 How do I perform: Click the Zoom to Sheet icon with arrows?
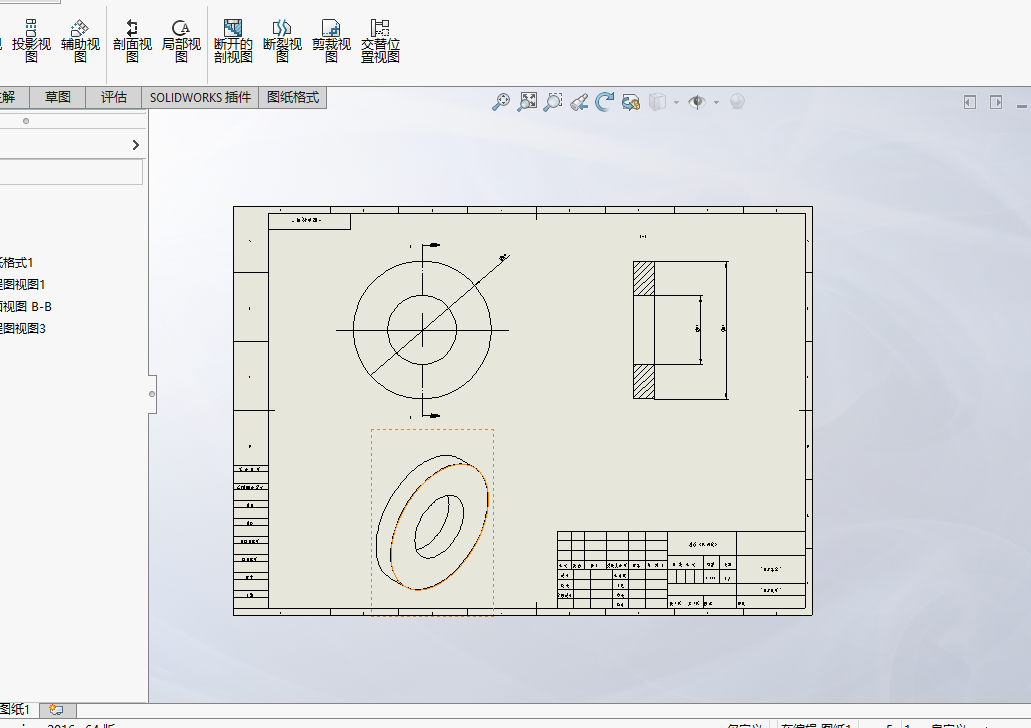527,102
